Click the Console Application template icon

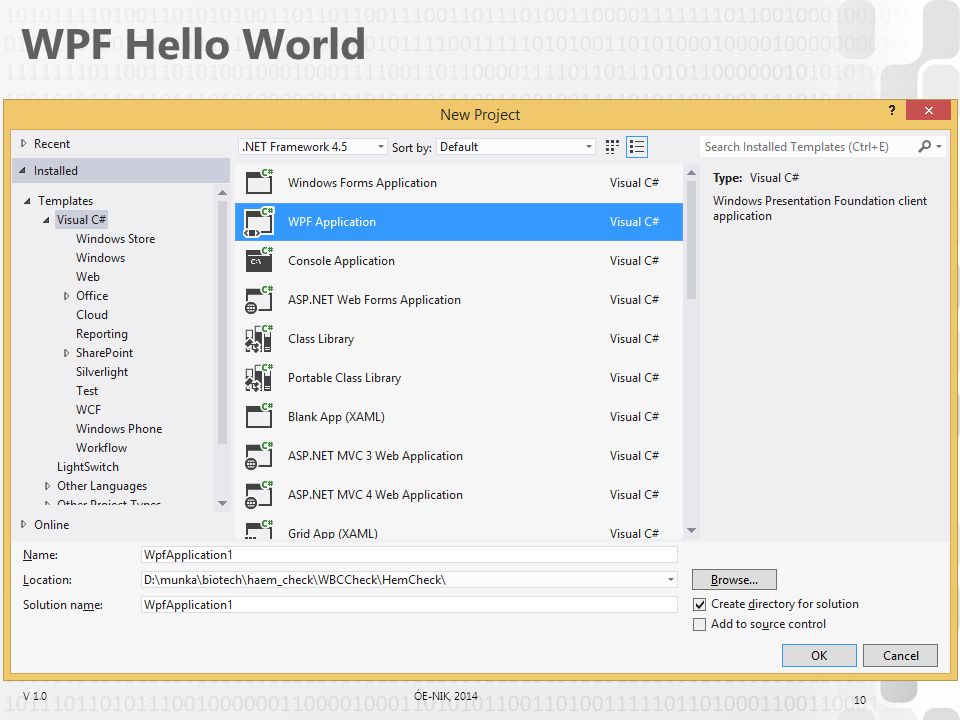click(x=259, y=260)
